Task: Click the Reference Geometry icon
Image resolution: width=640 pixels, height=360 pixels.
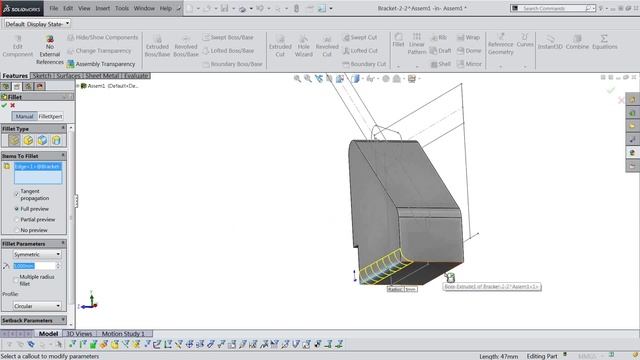Action: click(501, 37)
